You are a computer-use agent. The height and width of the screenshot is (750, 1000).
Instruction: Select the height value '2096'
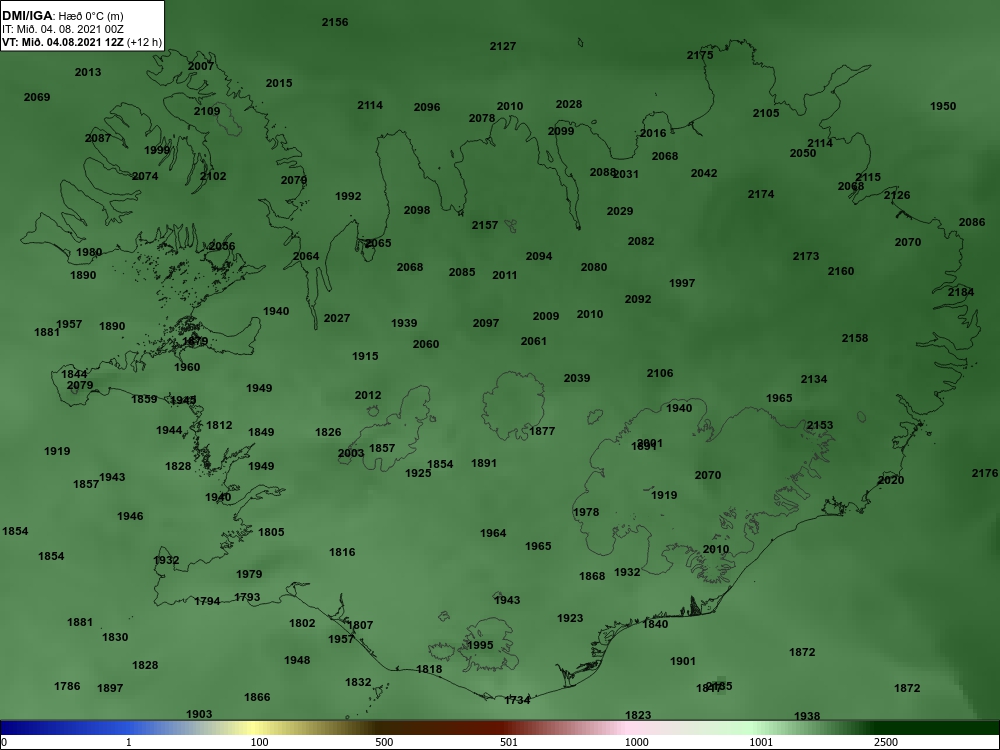427,107
